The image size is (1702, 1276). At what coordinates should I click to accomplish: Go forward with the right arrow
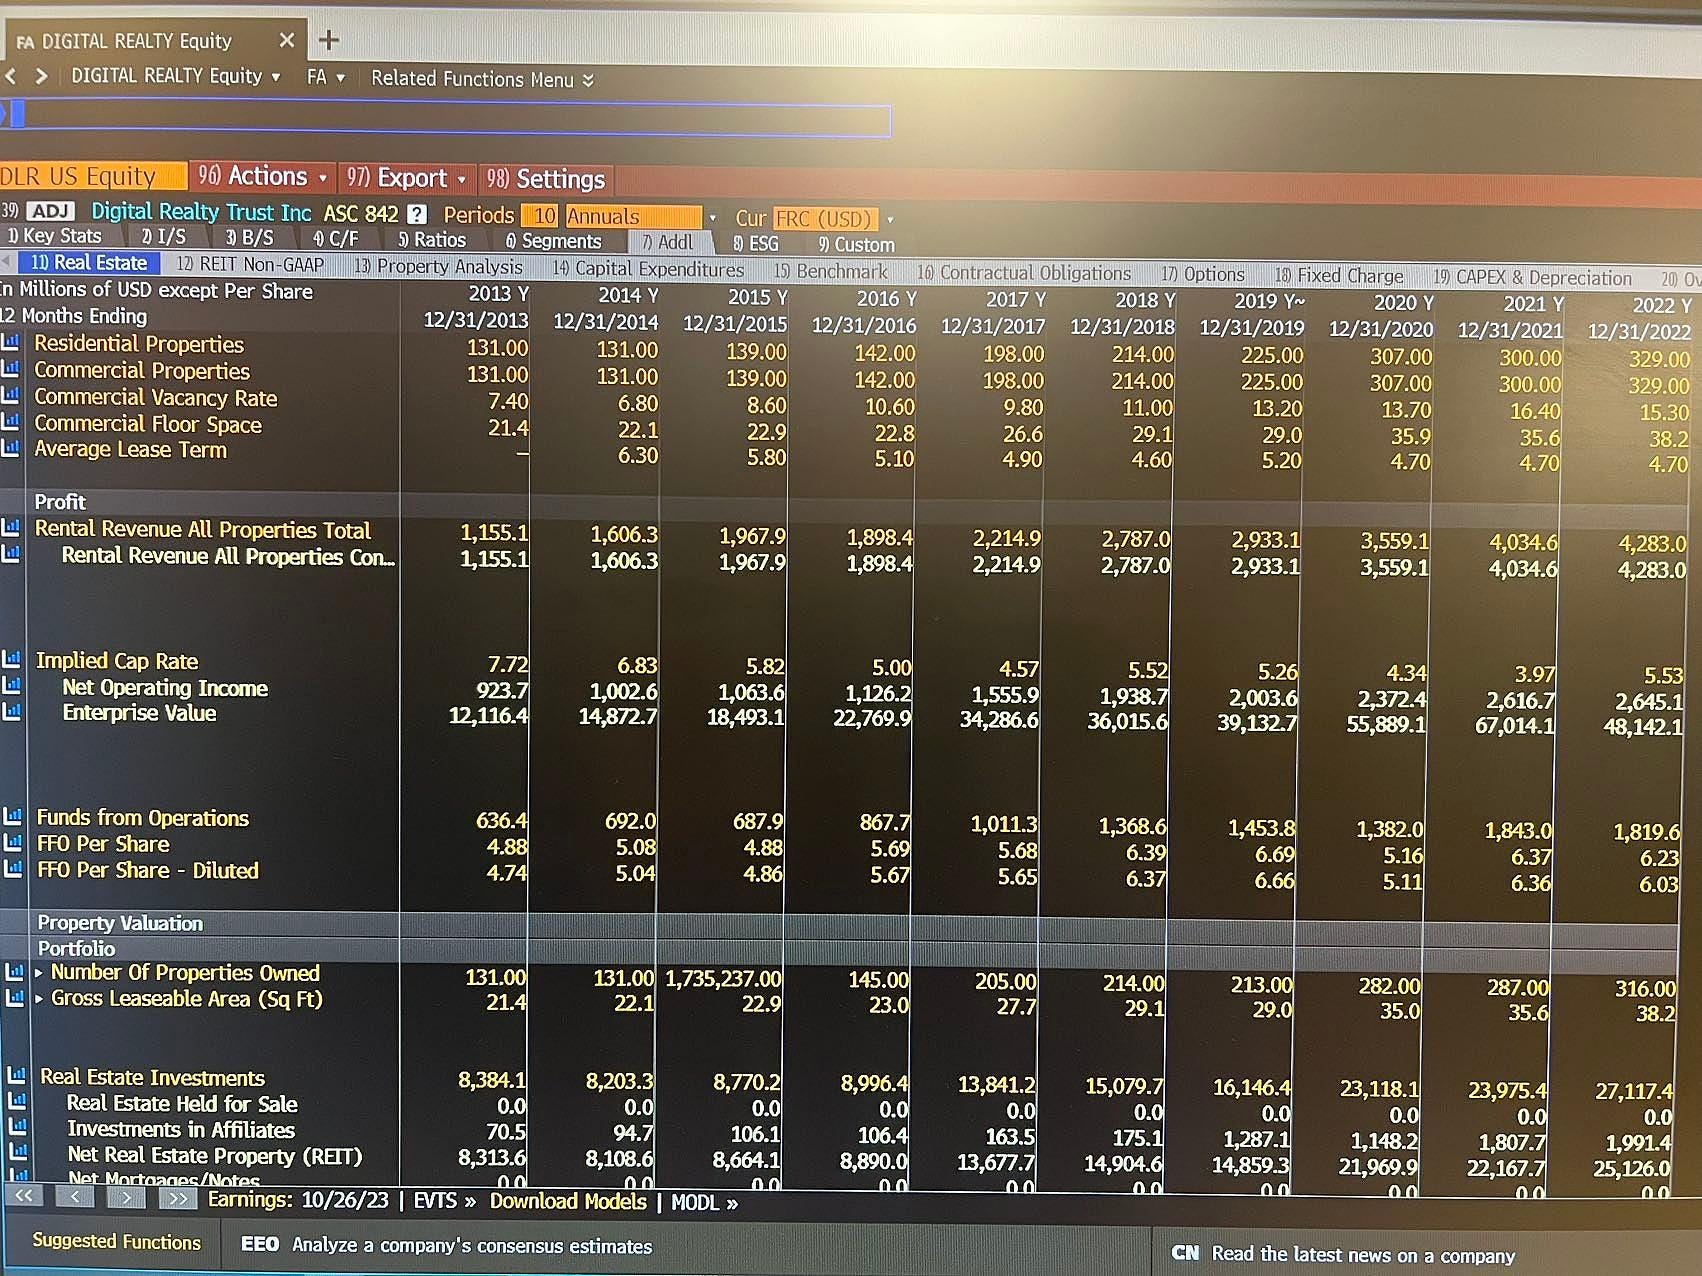(41, 76)
